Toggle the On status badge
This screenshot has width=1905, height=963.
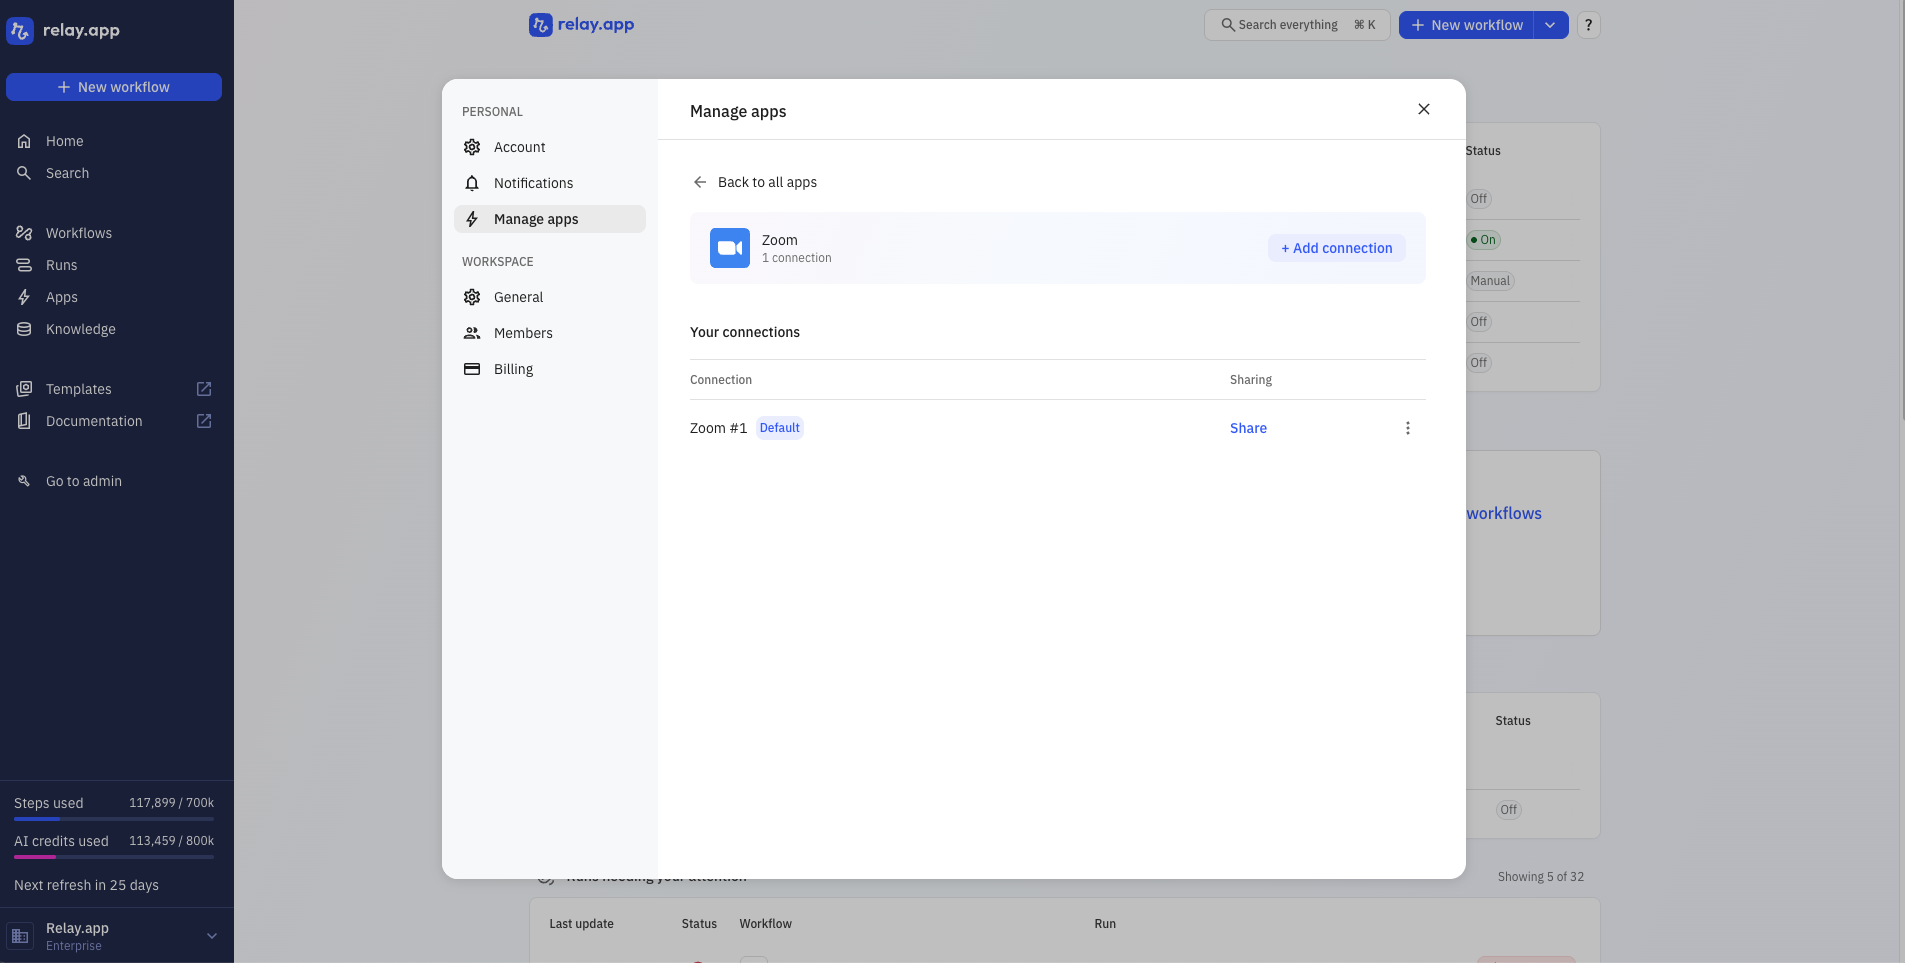click(x=1483, y=240)
